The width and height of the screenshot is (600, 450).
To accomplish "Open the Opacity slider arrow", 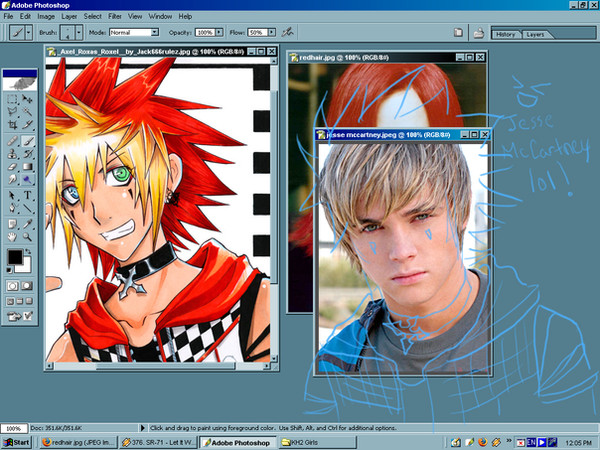I will (x=219, y=33).
